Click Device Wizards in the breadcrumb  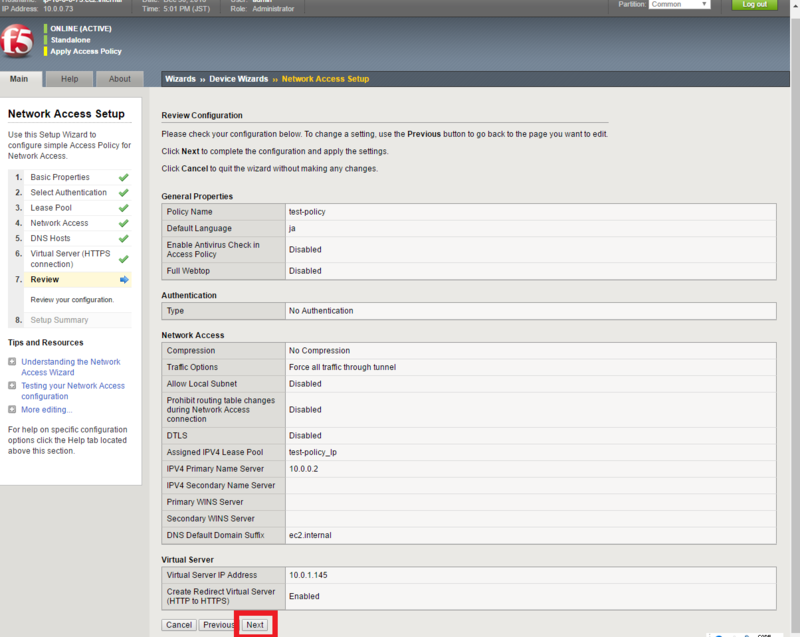coord(238,79)
